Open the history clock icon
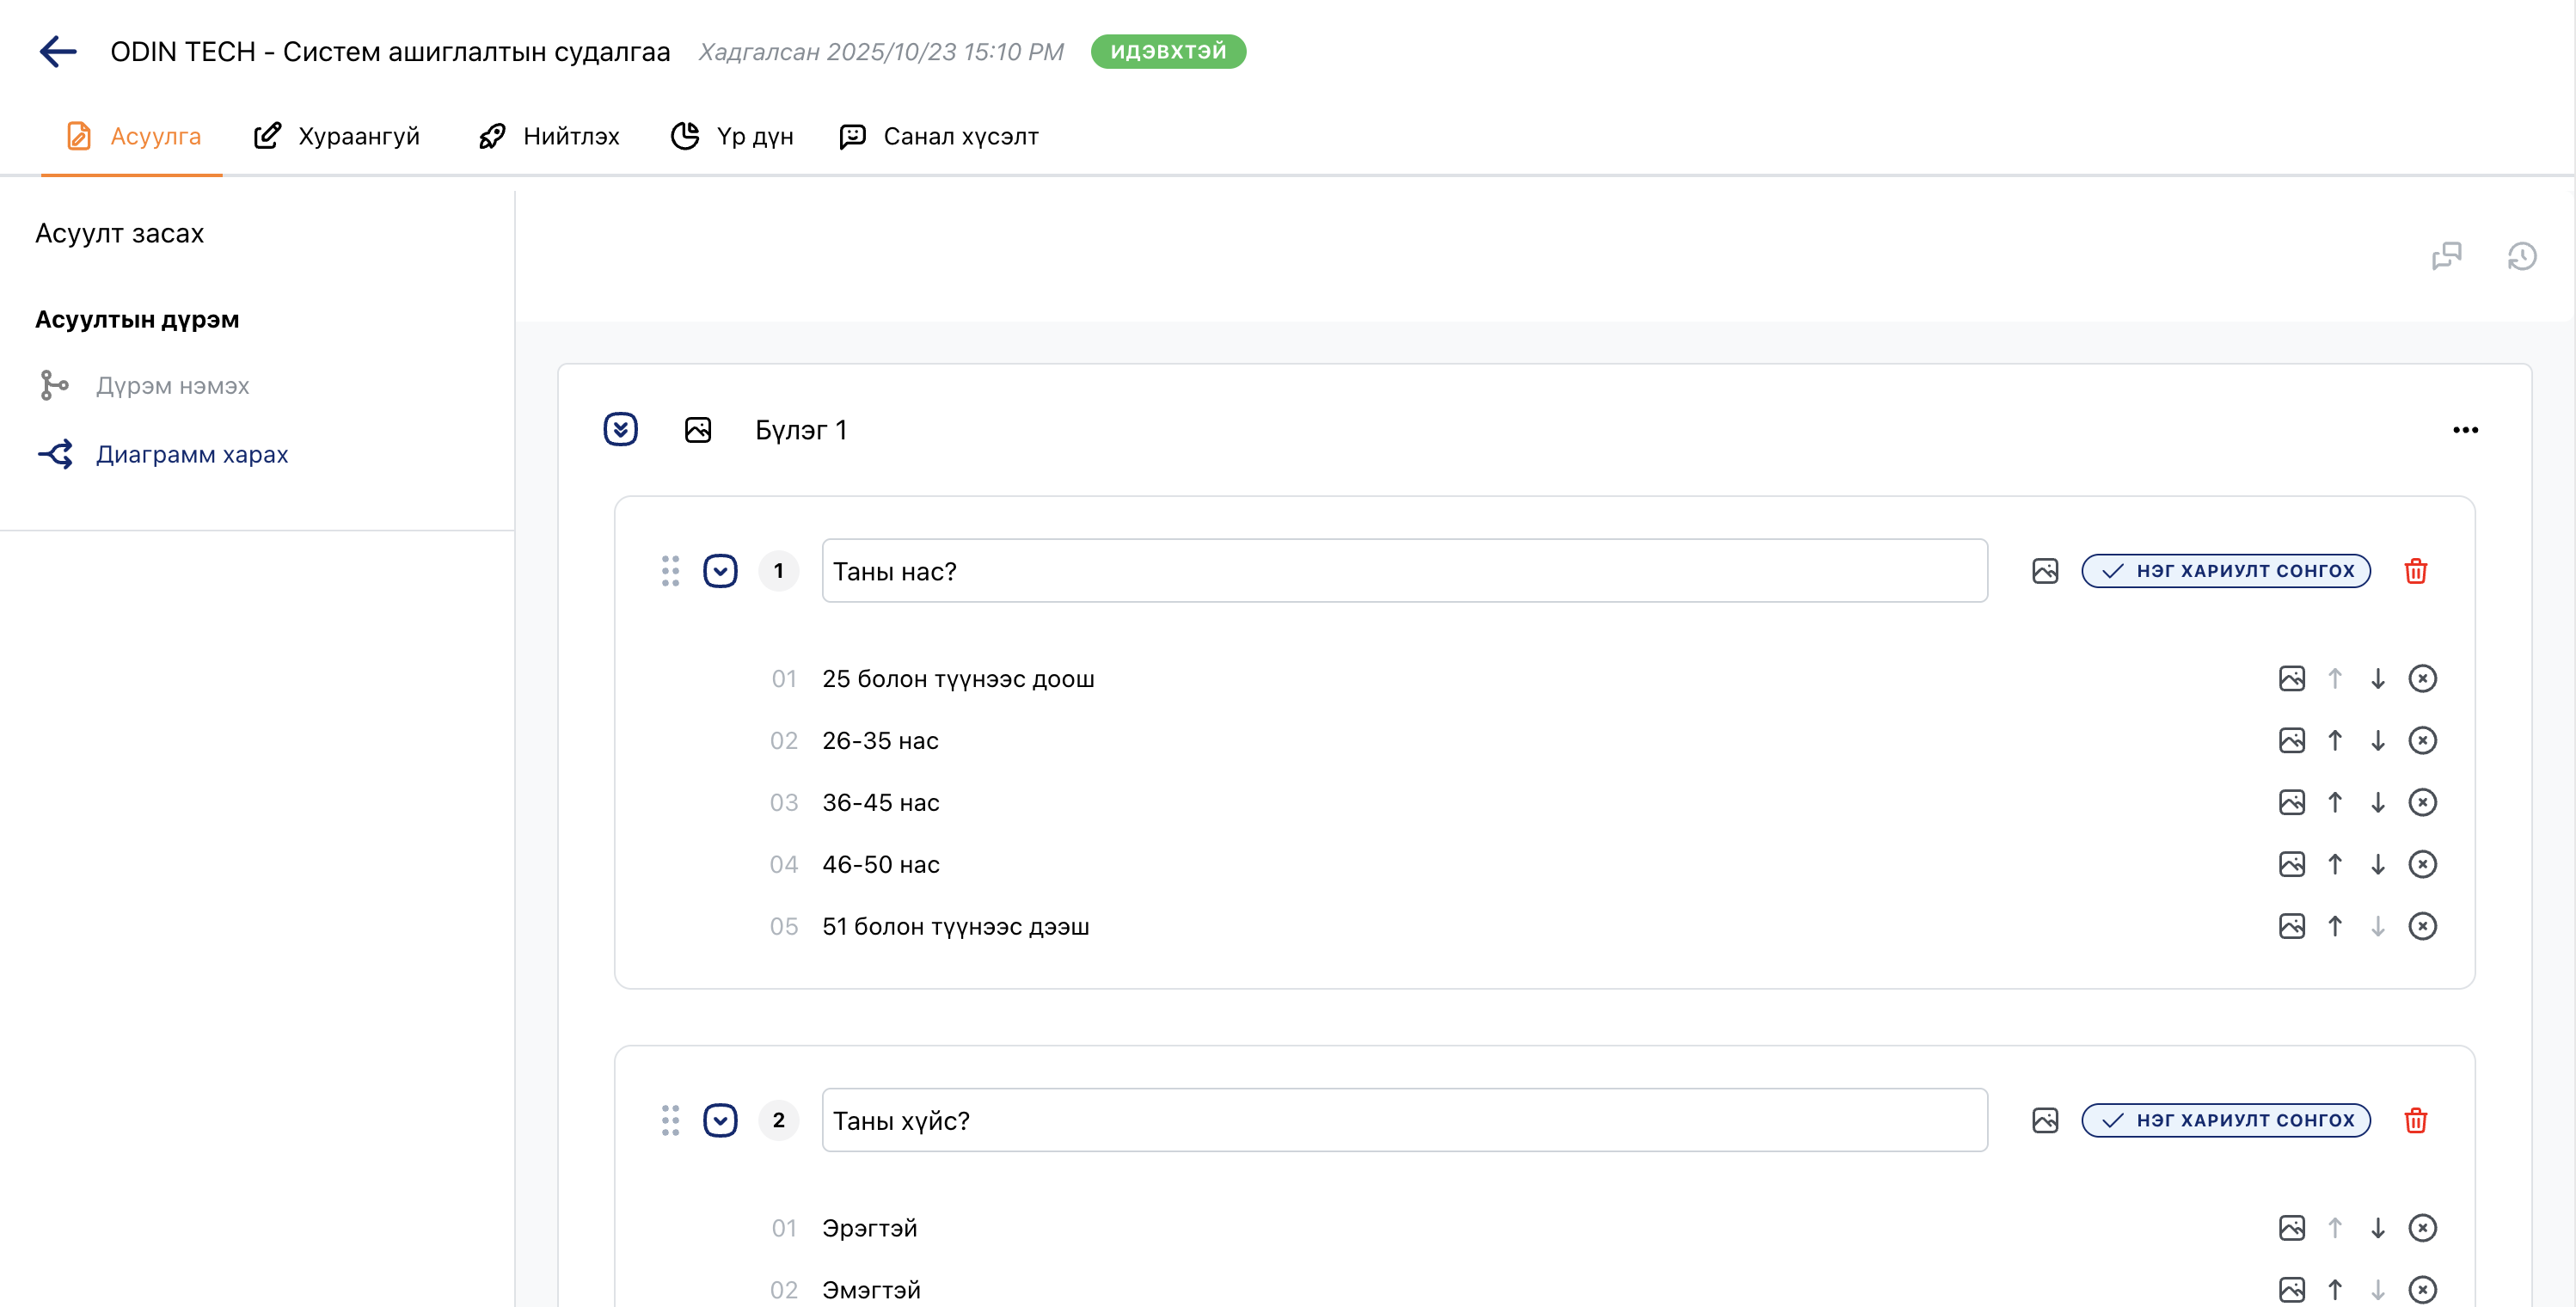 point(2522,257)
